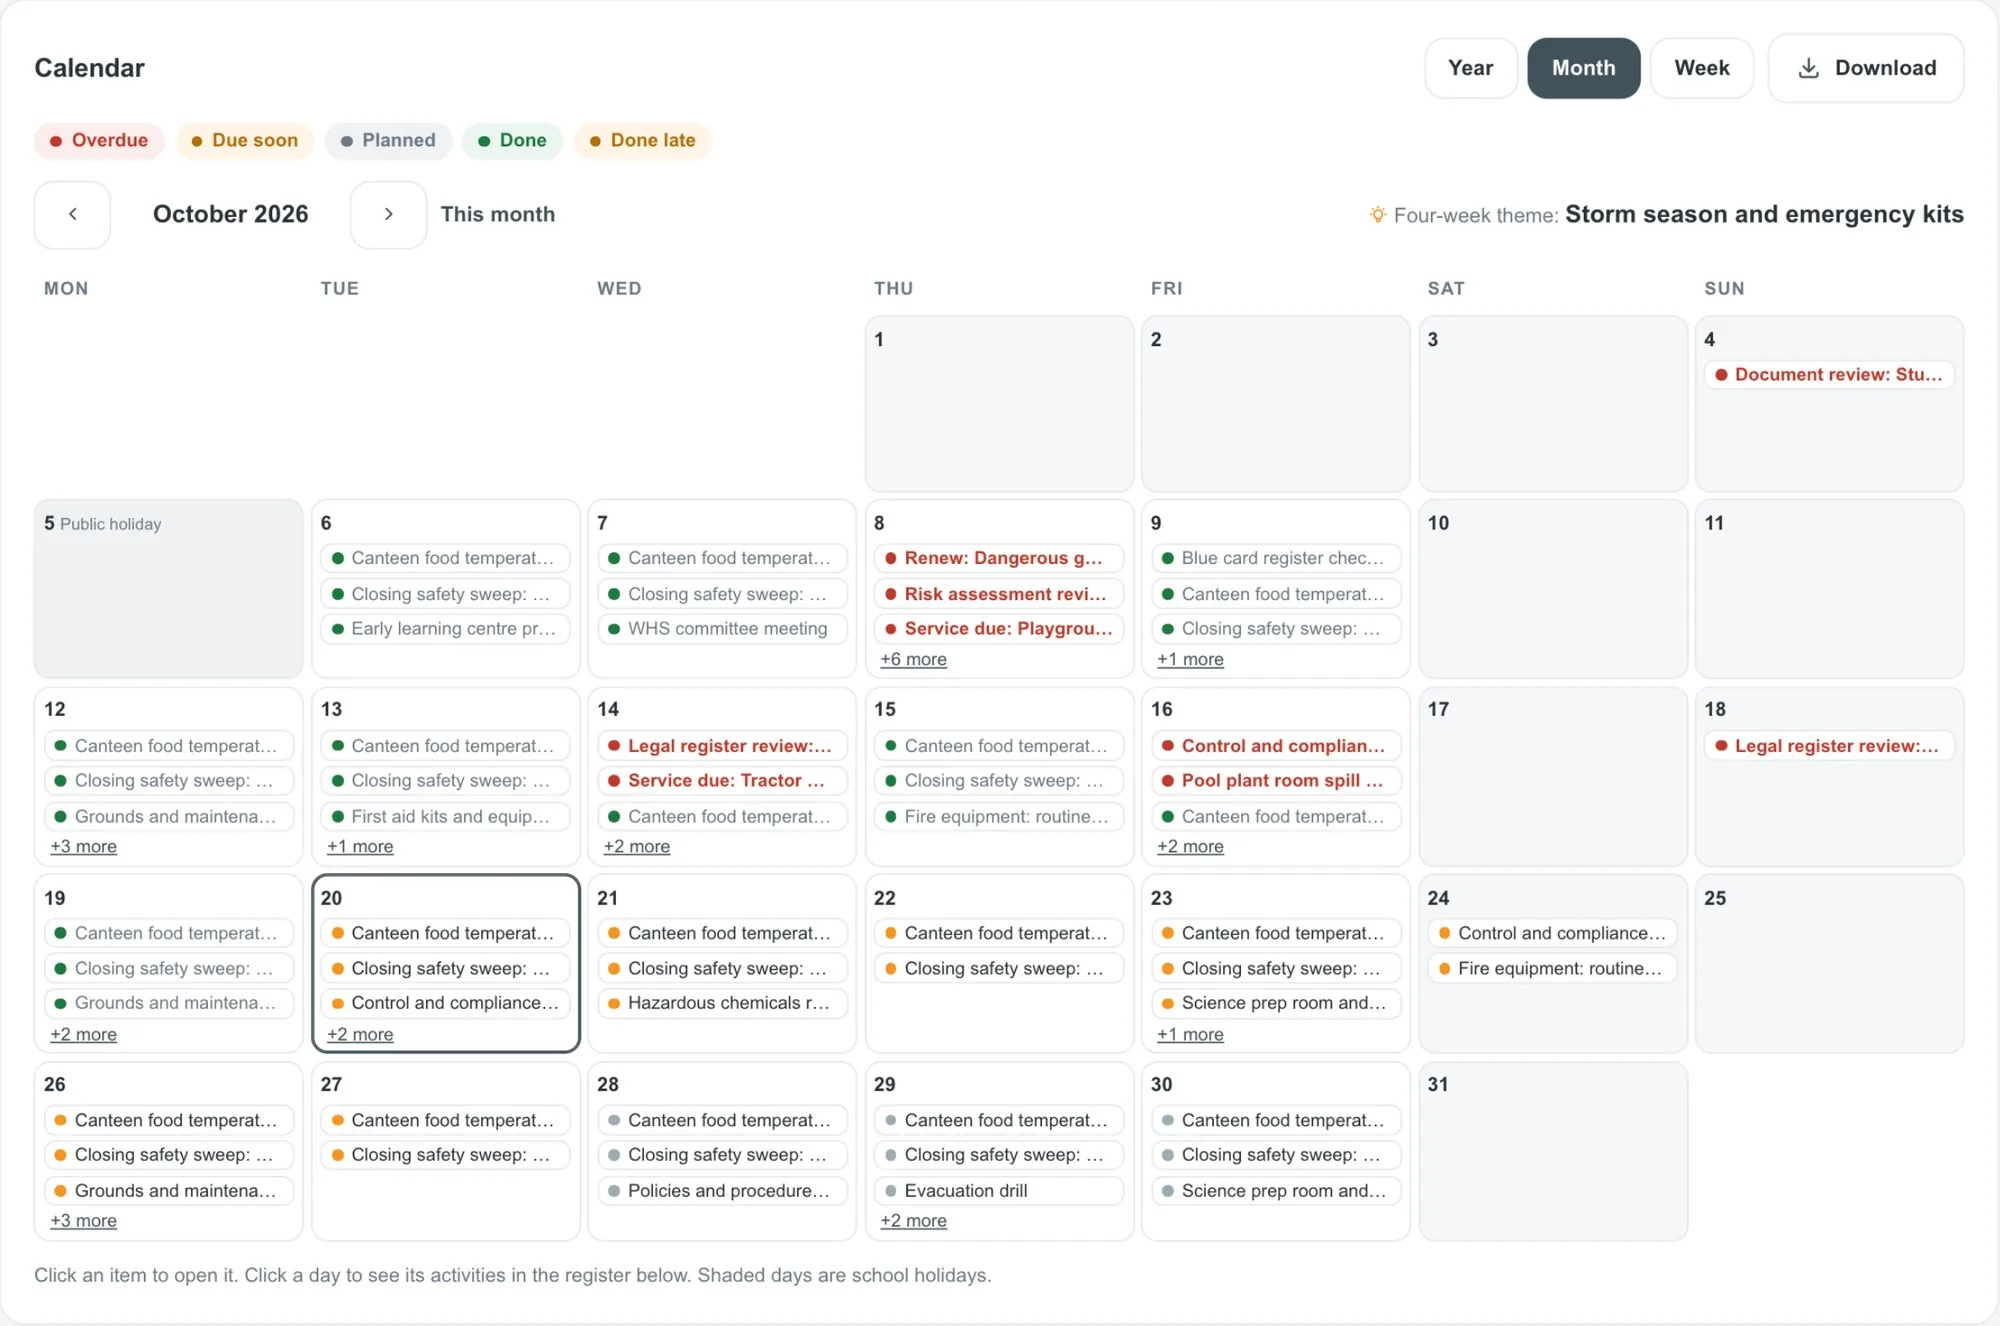Screen dimensions: 2000x1326
Task: Toggle the Due soon status filter
Action: [244, 140]
